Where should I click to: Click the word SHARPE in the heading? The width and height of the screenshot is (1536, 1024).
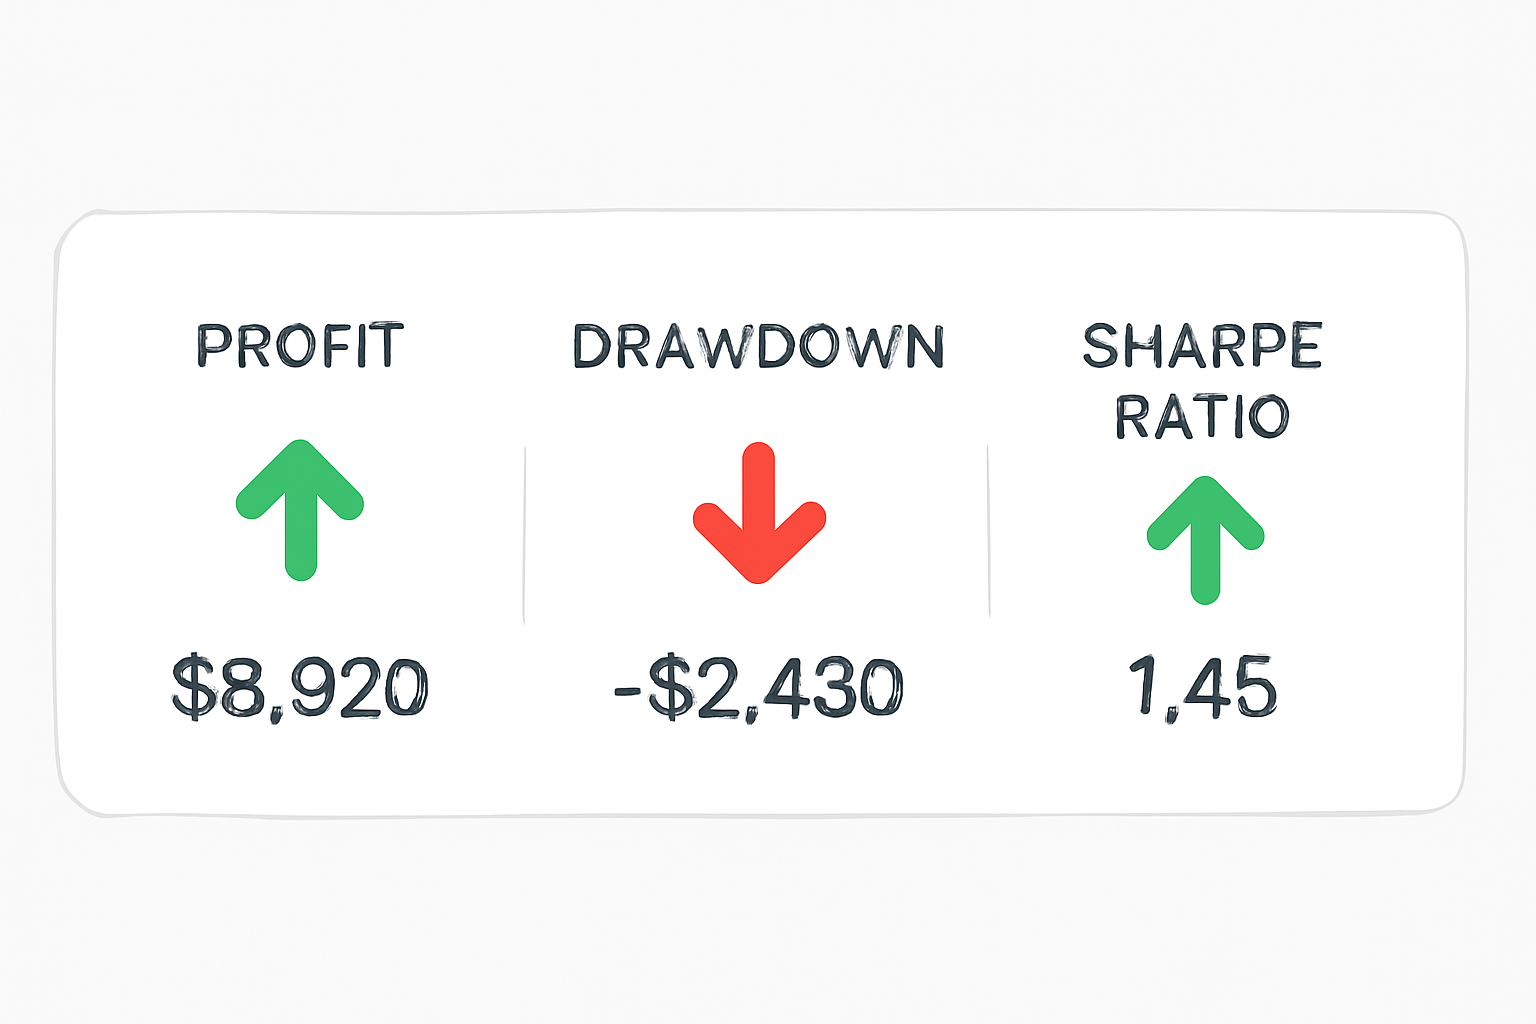(1202, 346)
